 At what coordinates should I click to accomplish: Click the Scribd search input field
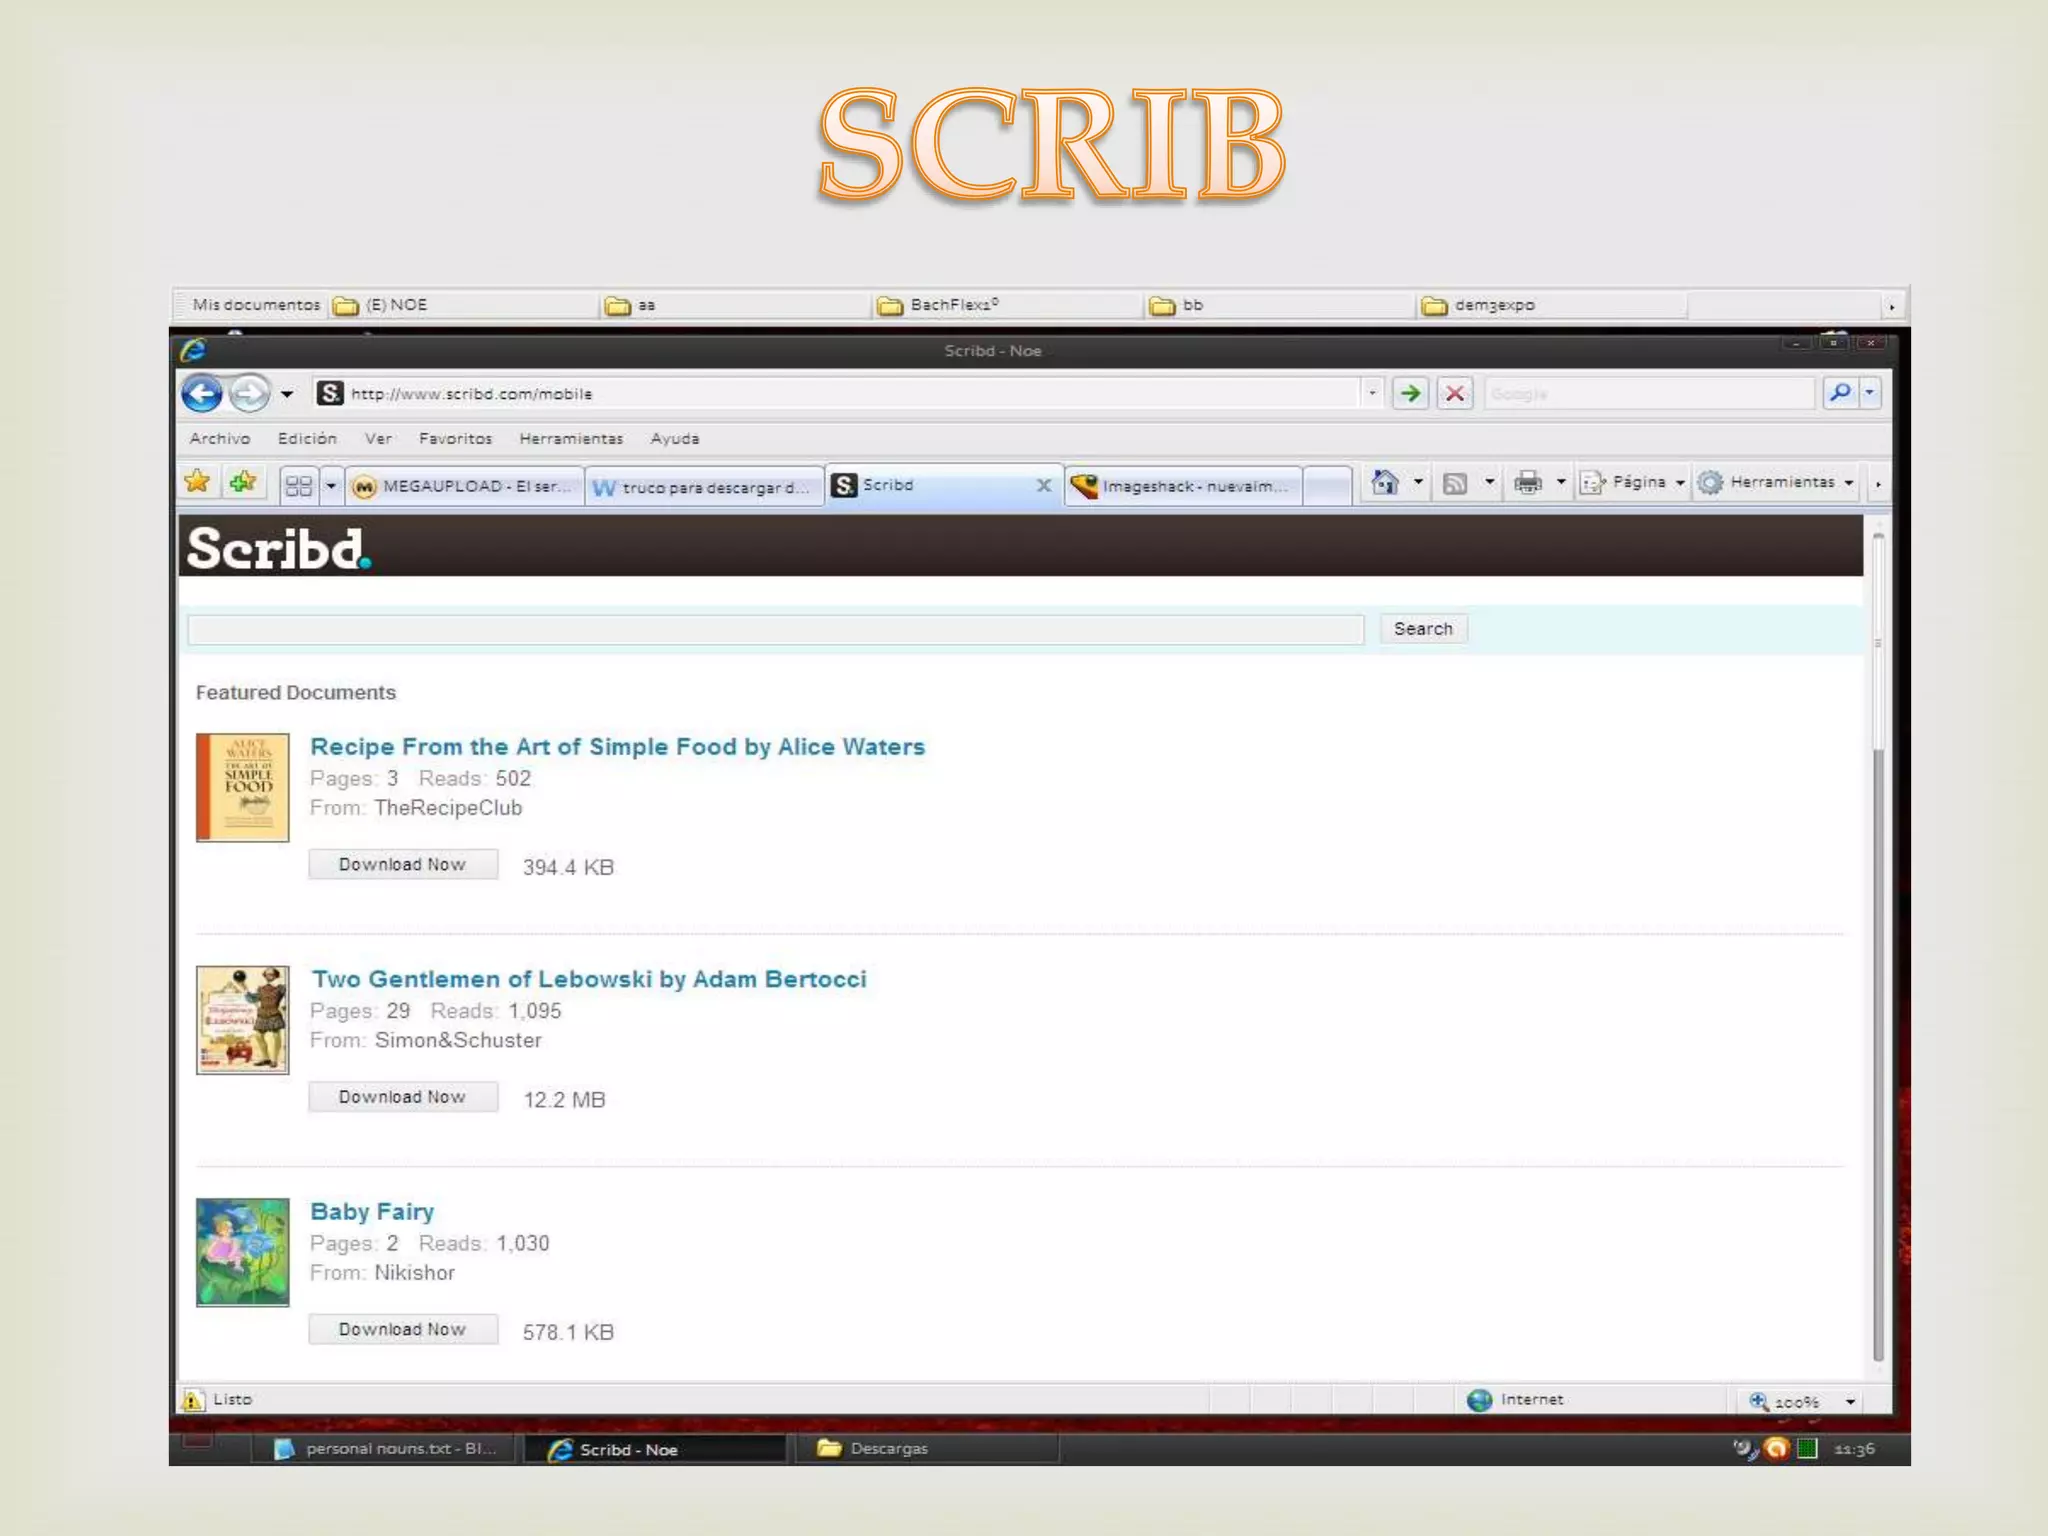point(775,629)
